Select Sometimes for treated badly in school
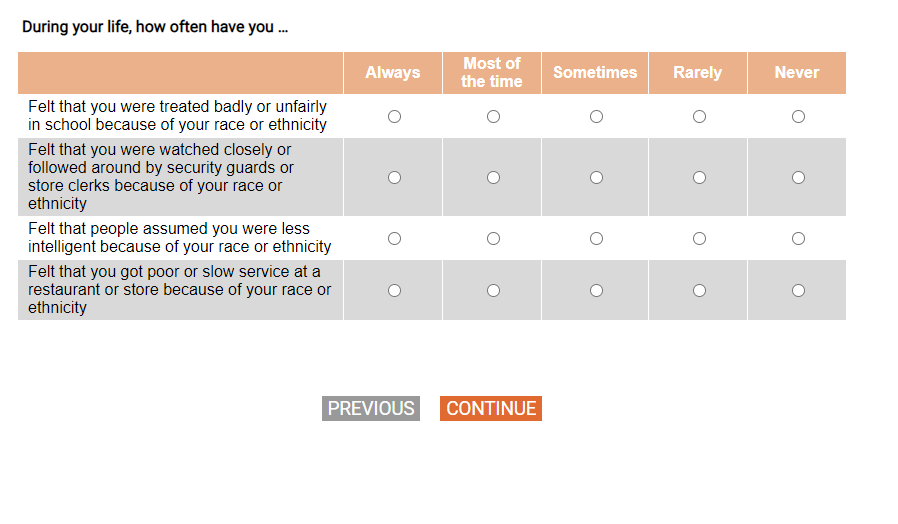 (596, 117)
